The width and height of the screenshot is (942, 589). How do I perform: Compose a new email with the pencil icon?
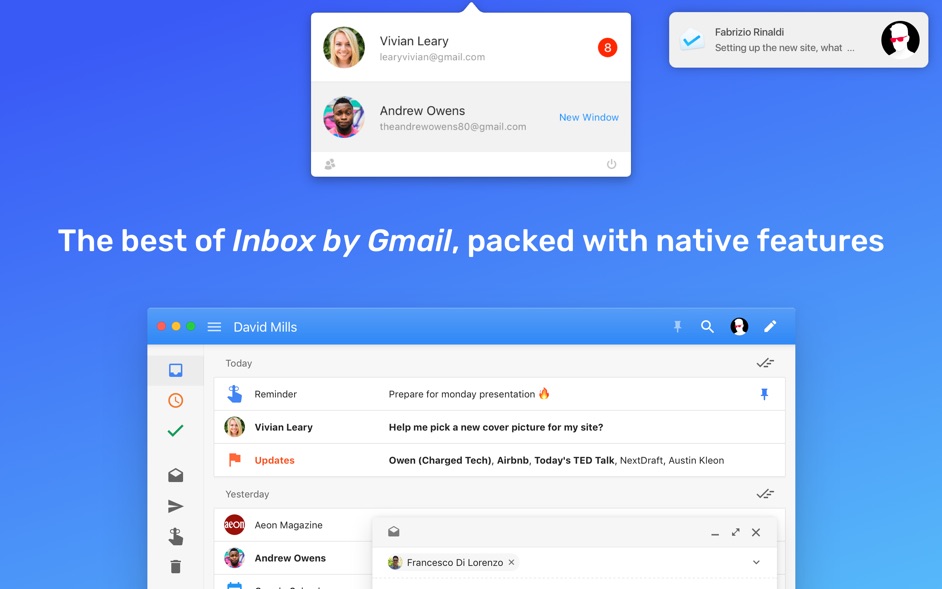(x=770, y=326)
